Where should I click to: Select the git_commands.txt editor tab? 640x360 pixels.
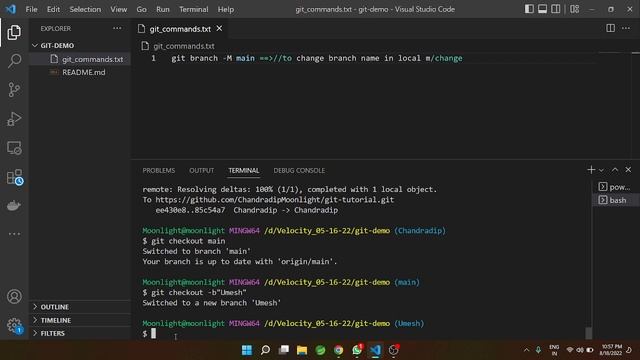pos(180,29)
